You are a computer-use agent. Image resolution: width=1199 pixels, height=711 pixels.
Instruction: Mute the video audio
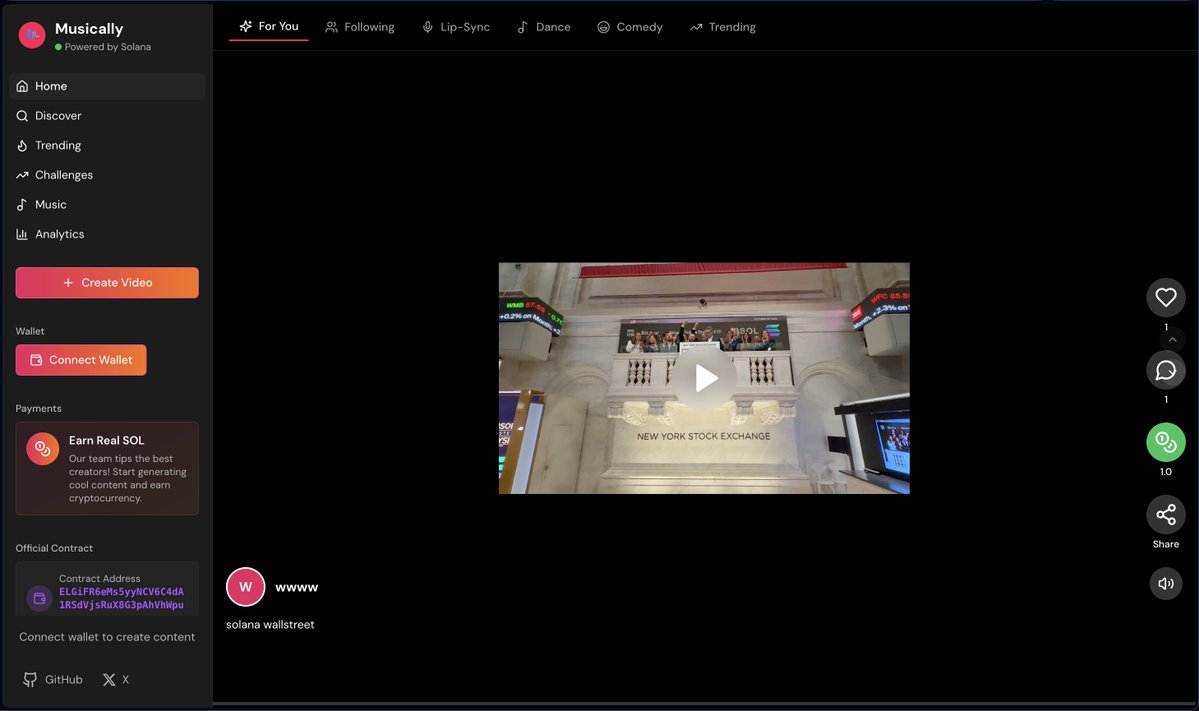tap(1165, 583)
